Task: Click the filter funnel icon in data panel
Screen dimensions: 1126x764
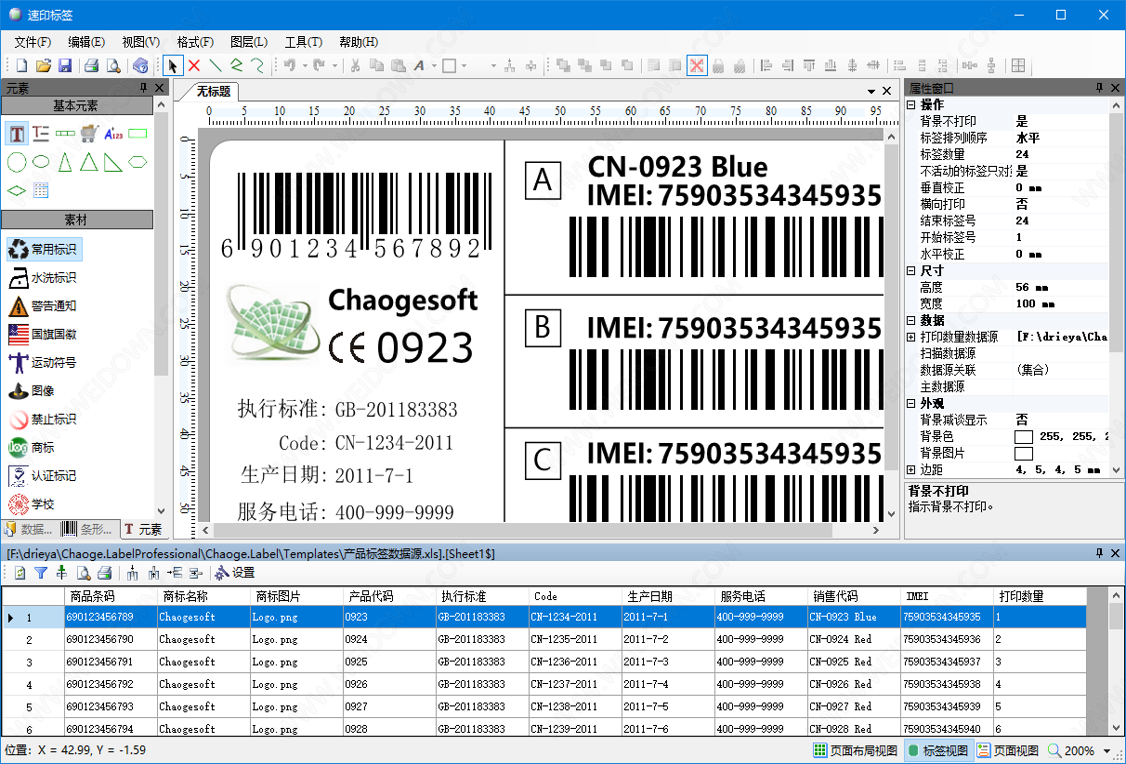Action: pos(41,573)
